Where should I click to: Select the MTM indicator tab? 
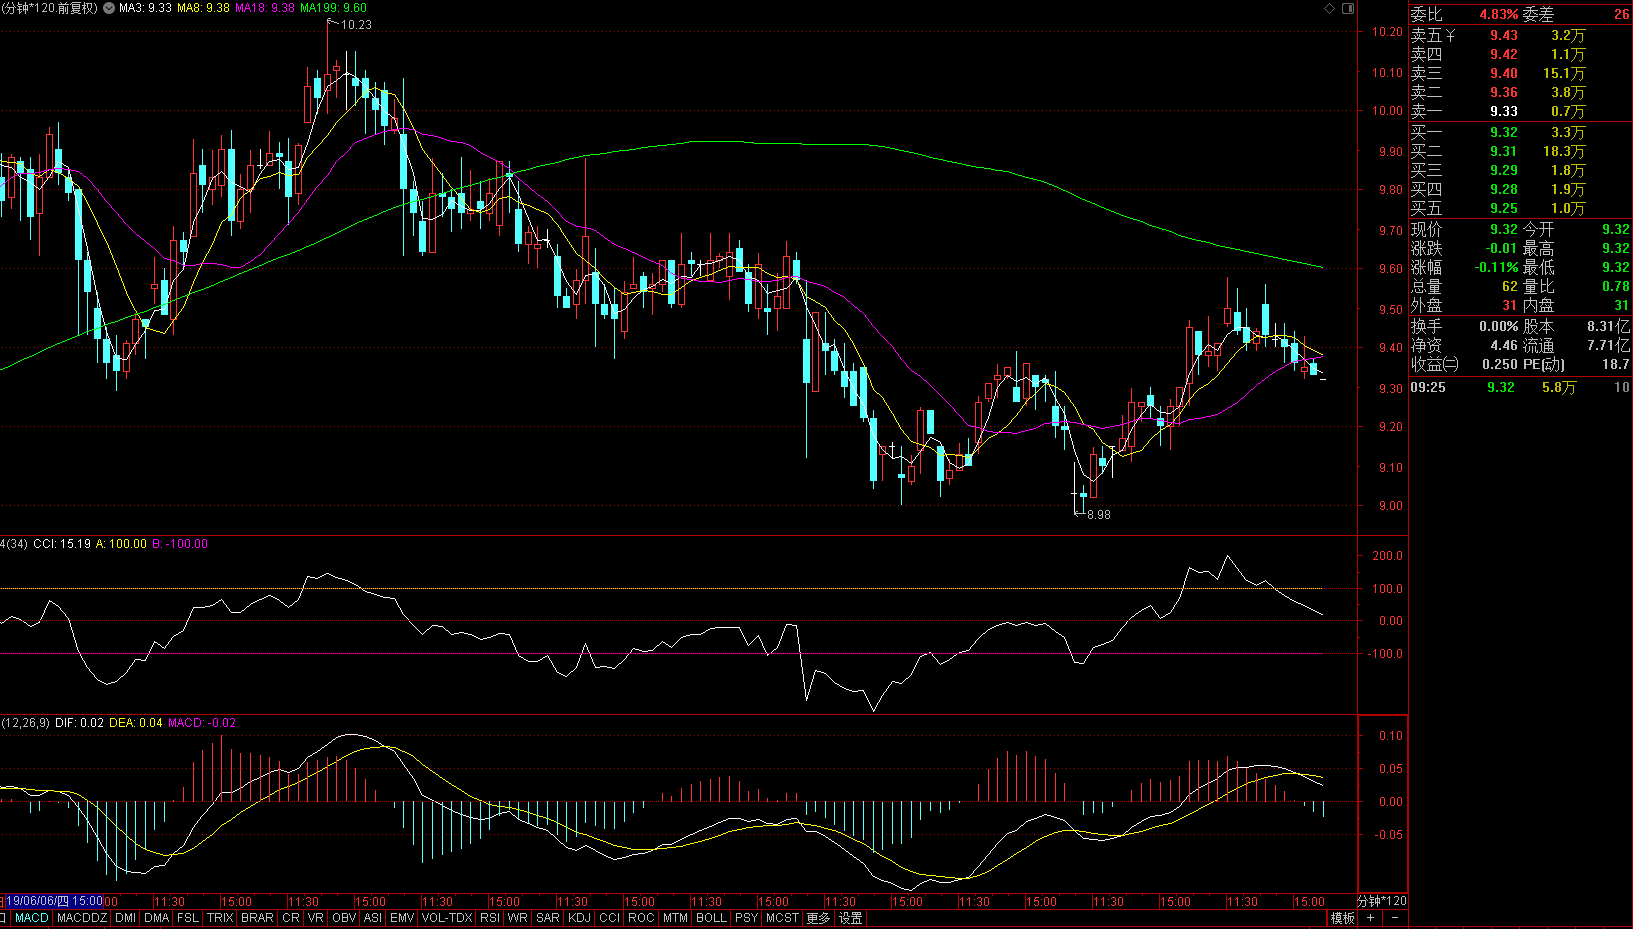[676, 918]
